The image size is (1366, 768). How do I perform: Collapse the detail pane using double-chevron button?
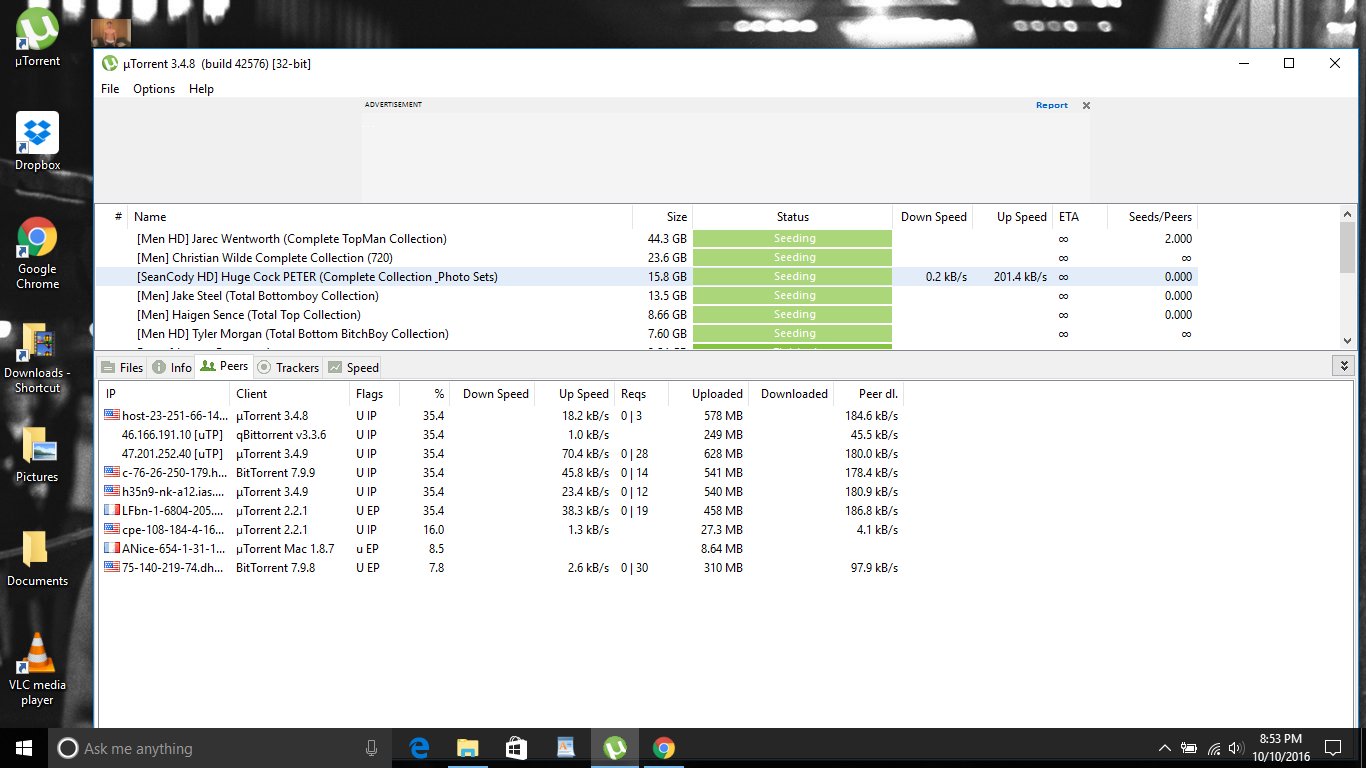tap(1344, 366)
